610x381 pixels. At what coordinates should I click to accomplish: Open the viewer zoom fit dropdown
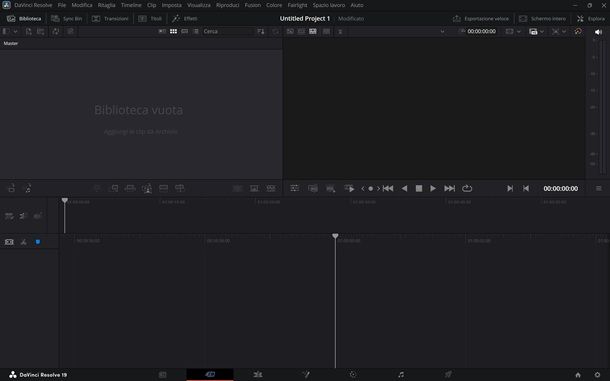tap(559, 32)
